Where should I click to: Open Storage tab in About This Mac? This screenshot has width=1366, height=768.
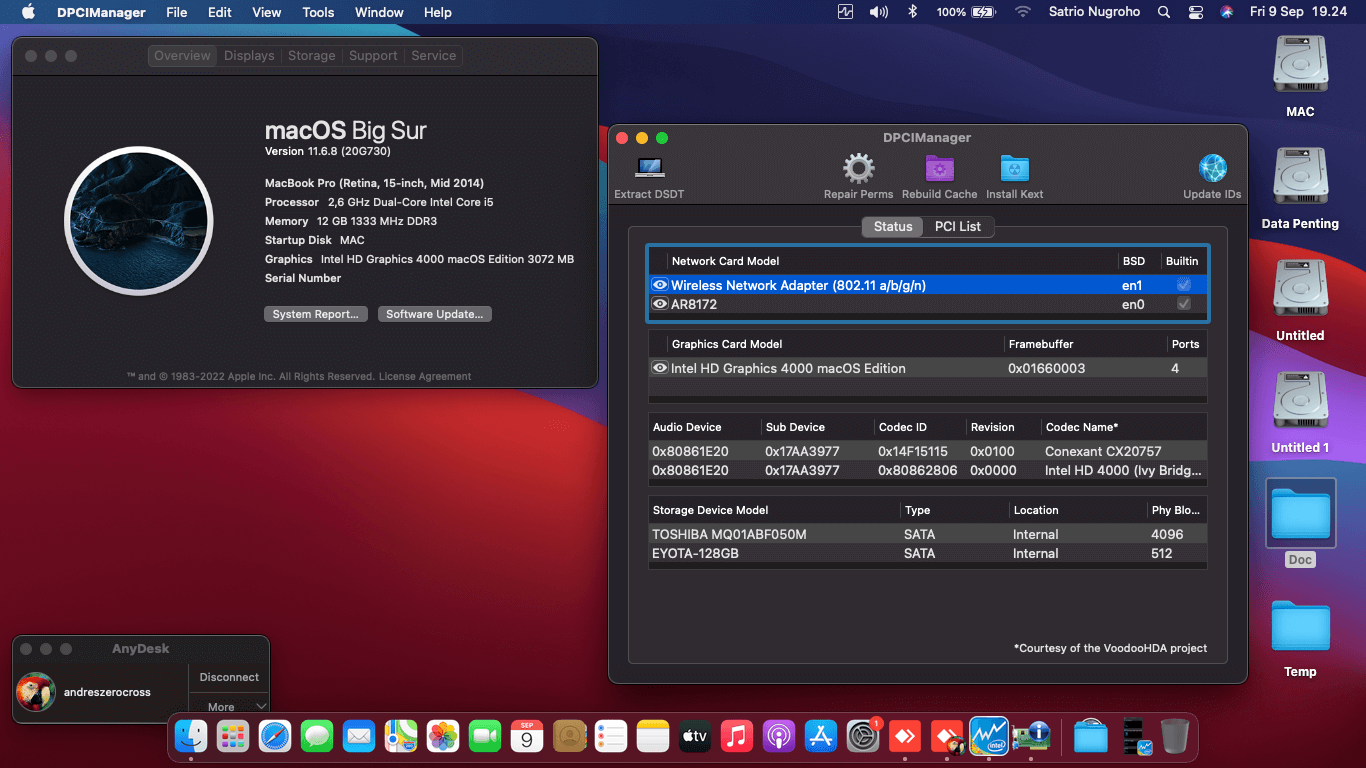point(312,56)
